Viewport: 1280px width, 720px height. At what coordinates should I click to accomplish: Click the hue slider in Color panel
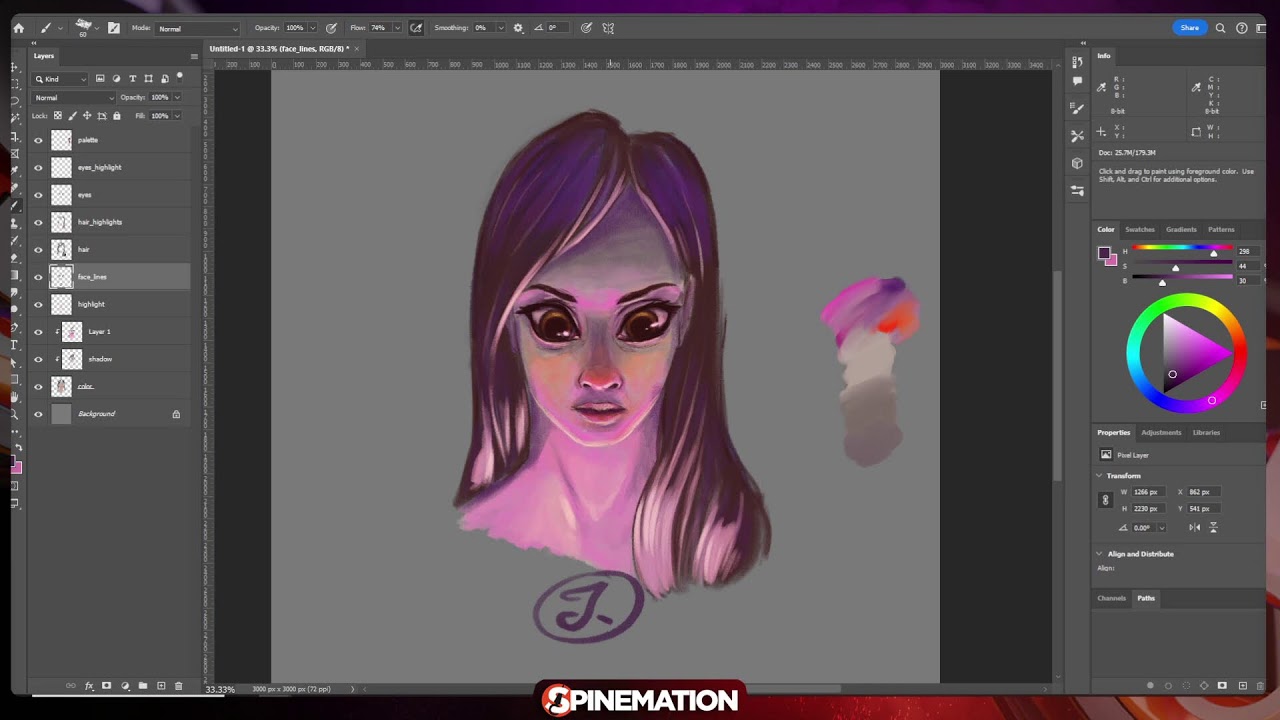click(1182, 247)
